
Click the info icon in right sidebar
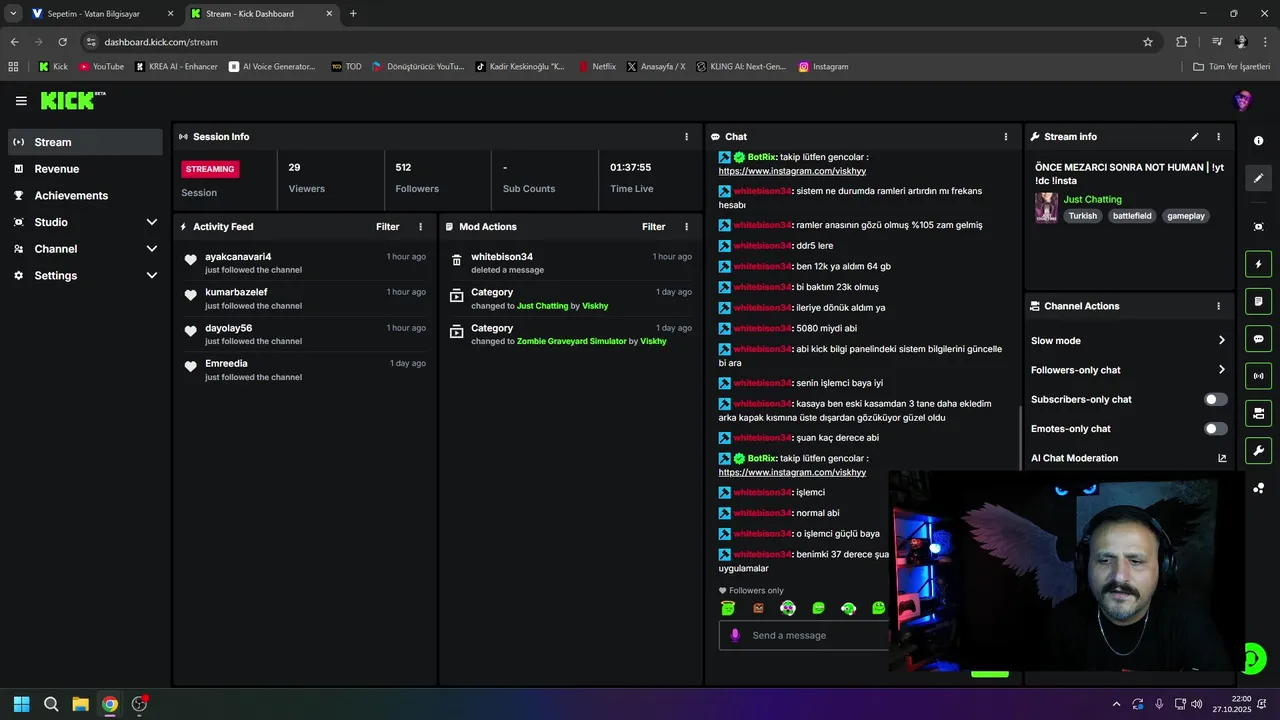(1258, 141)
